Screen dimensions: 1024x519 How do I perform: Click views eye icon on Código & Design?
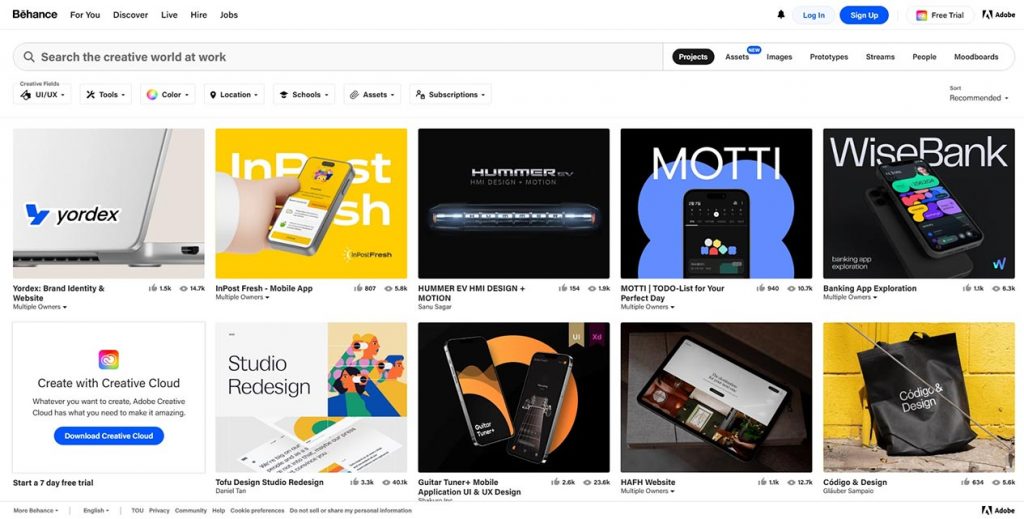996,482
